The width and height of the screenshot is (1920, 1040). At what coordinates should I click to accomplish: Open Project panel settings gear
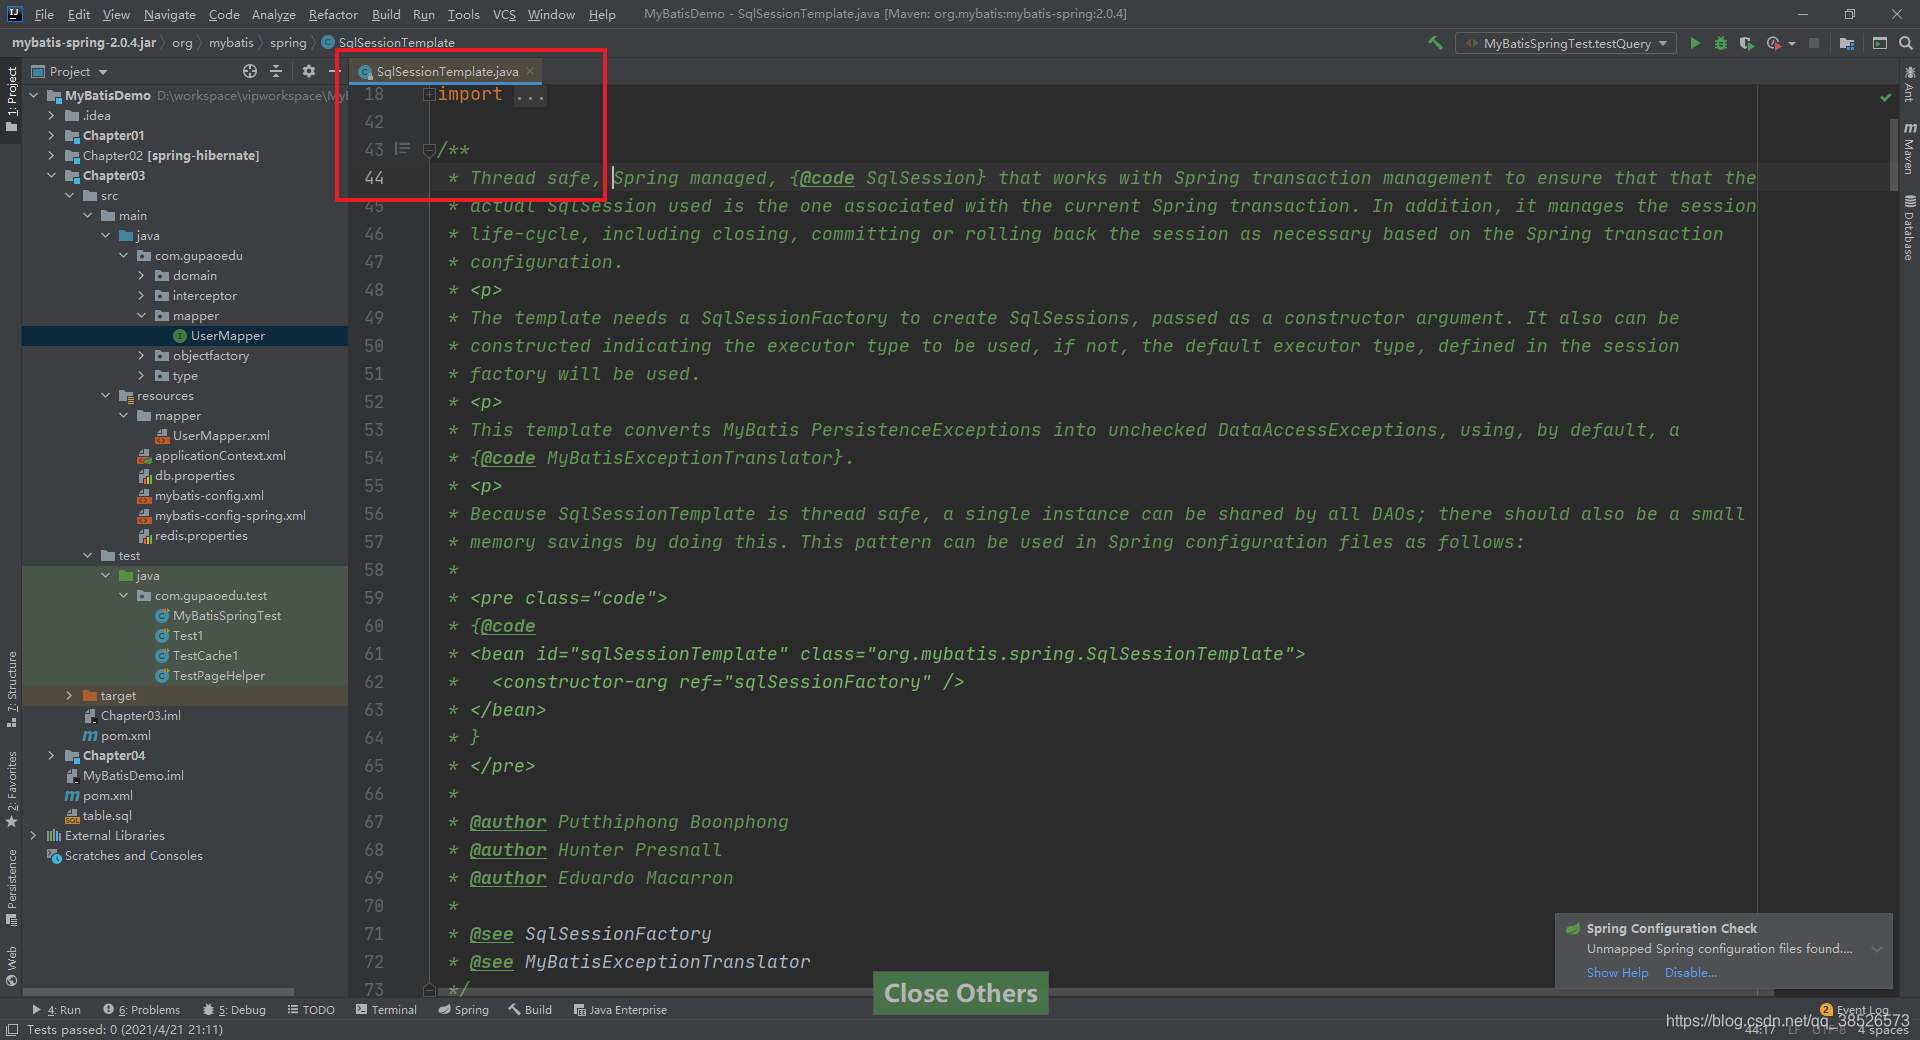pos(309,71)
